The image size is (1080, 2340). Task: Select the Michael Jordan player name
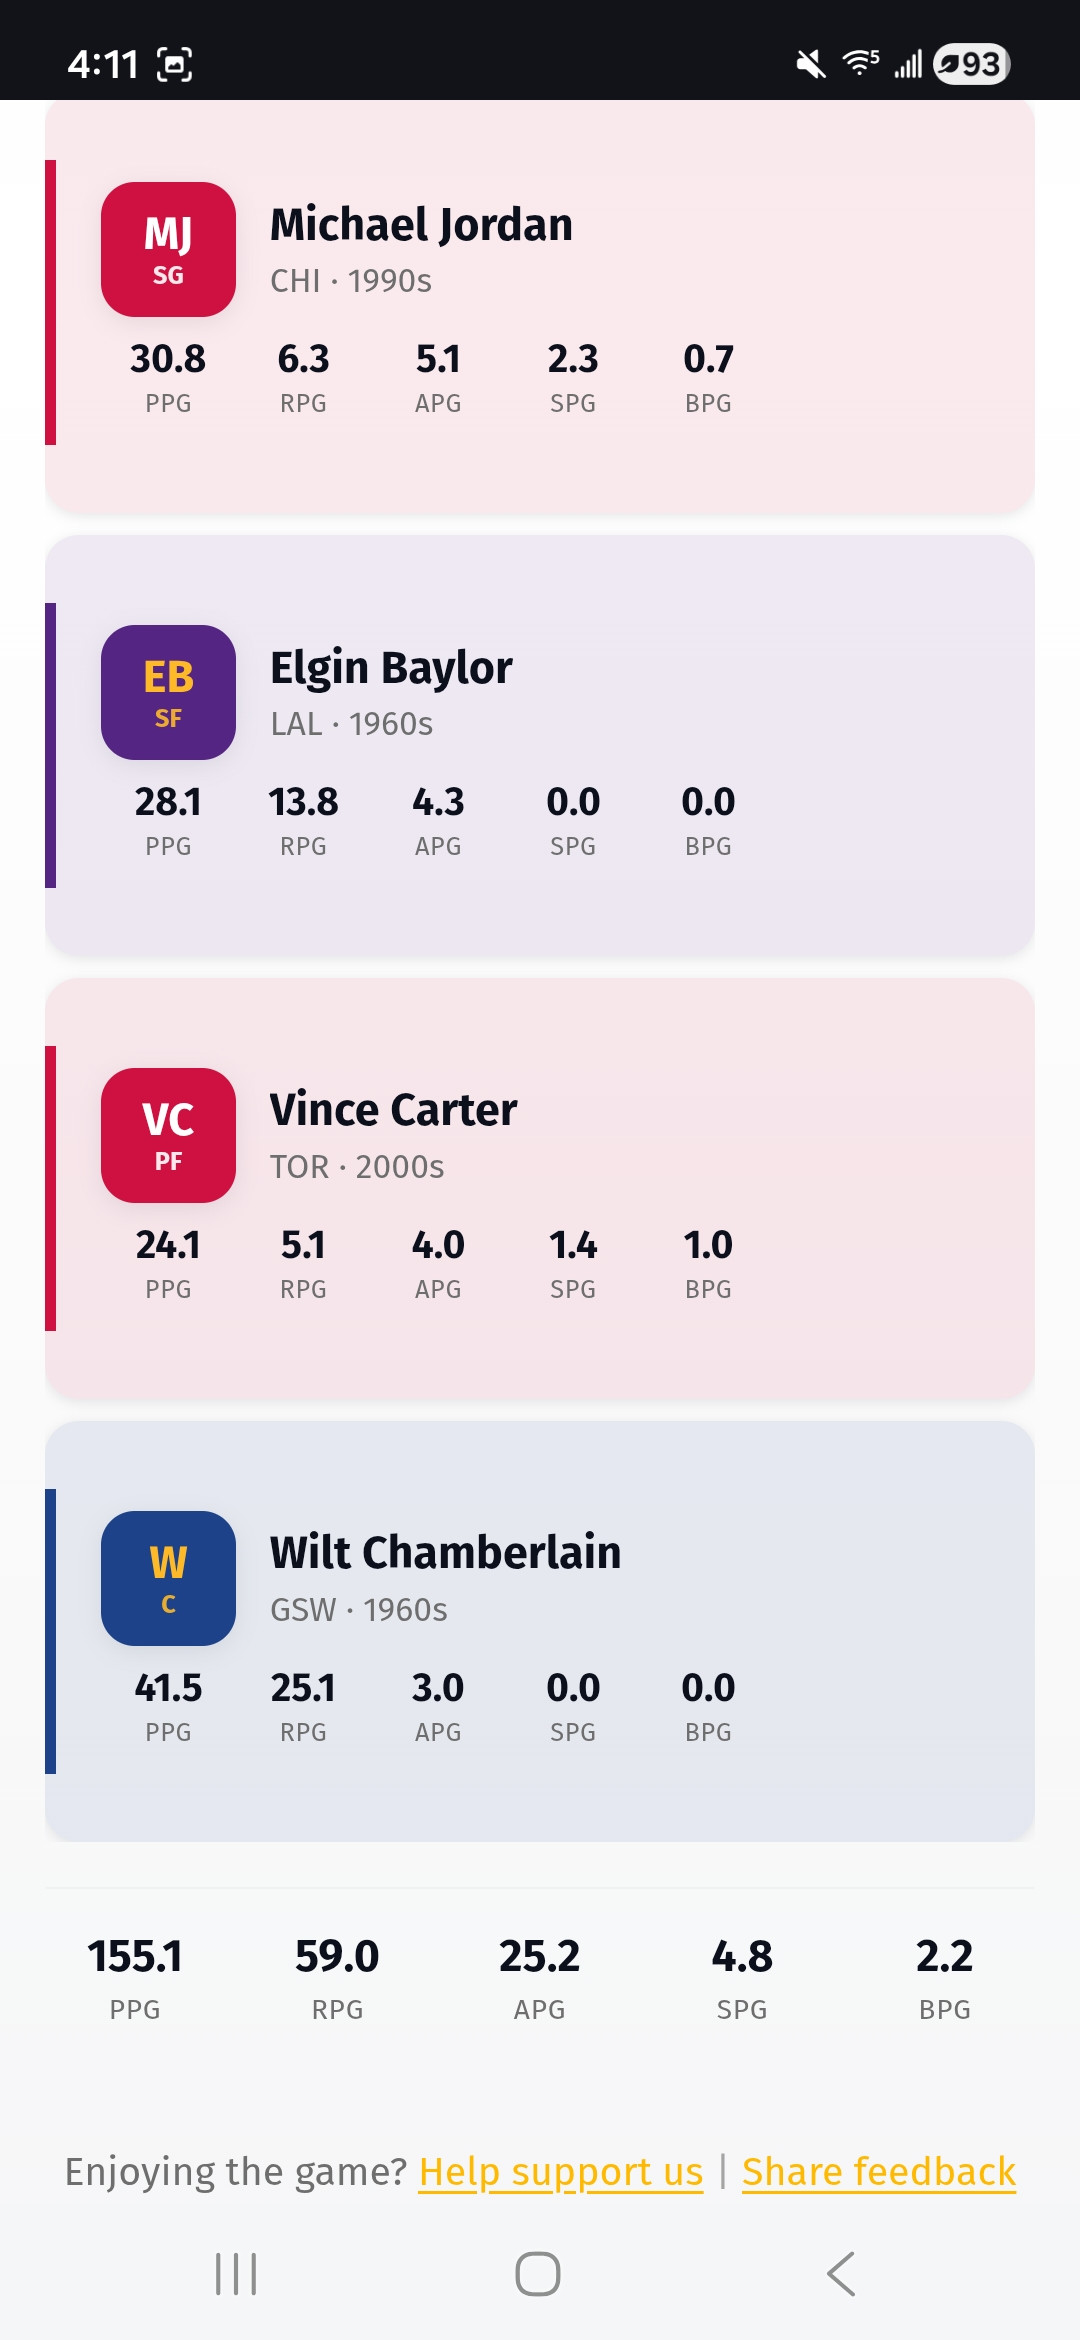click(x=421, y=224)
